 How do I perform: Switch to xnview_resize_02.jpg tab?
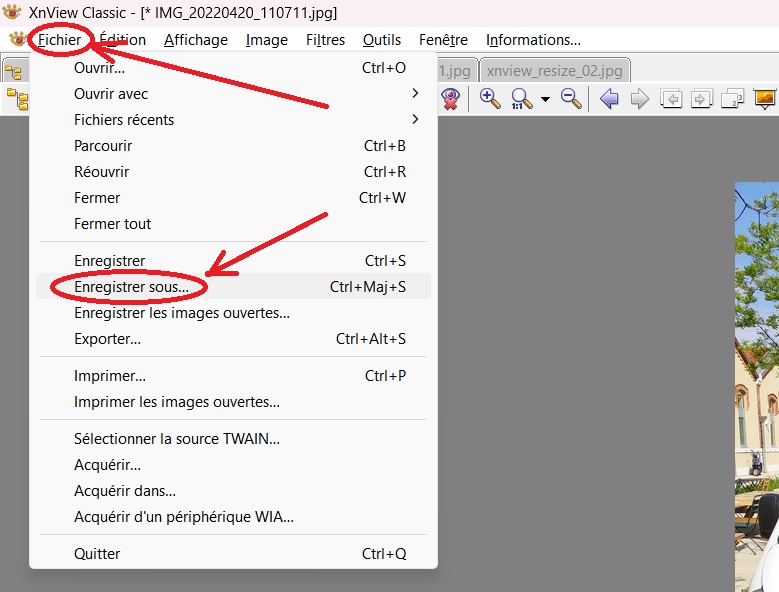(554, 71)
